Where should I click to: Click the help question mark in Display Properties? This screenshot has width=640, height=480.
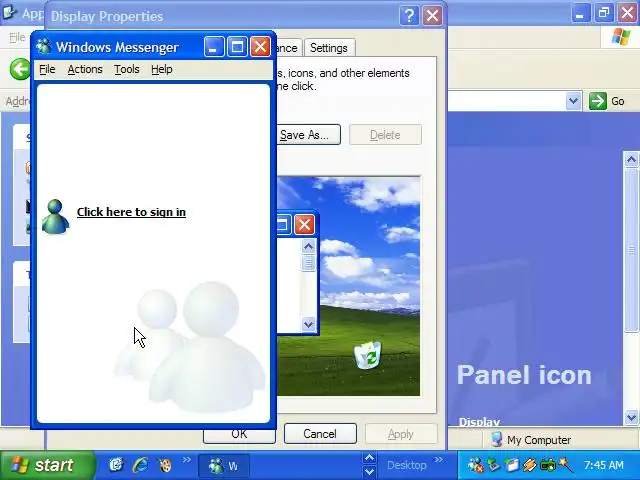[409, 16]
